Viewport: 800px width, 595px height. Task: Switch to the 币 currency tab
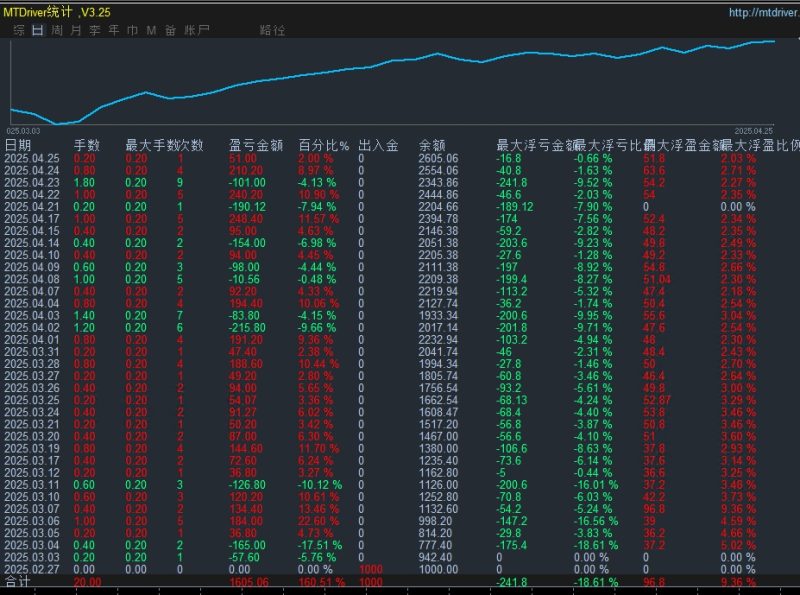(133, 31)
